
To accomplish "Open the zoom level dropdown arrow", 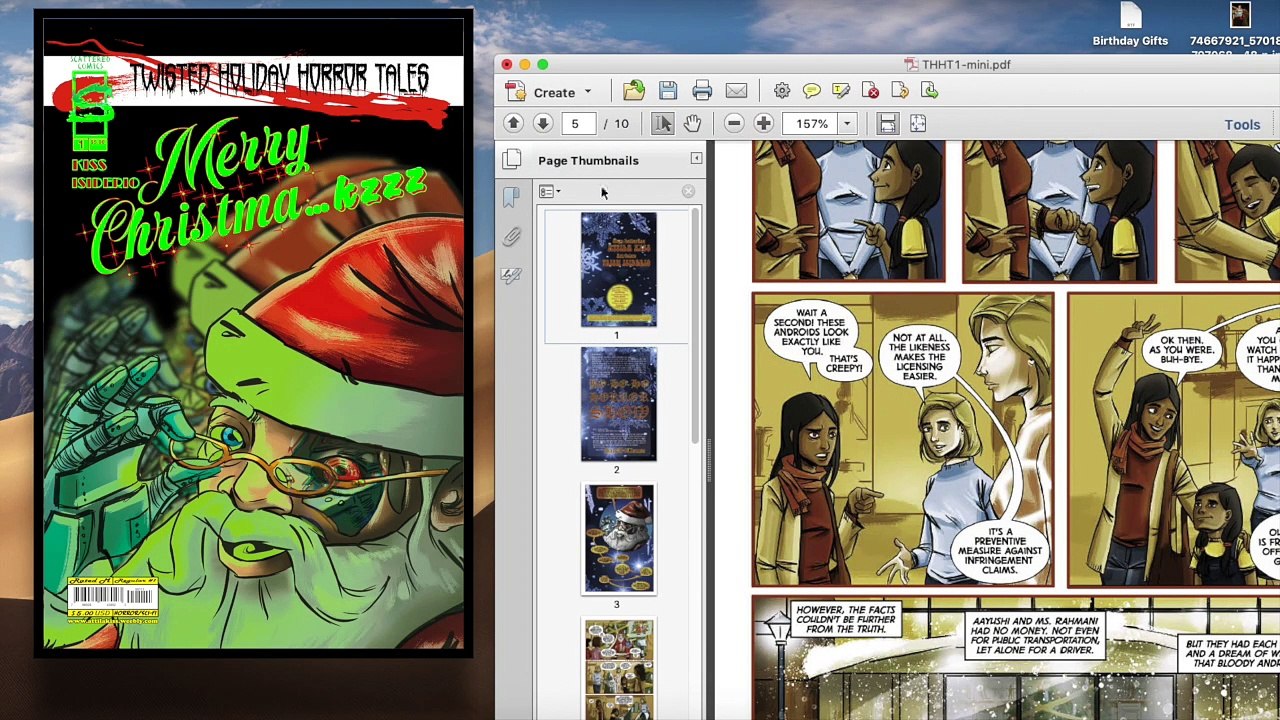I will click(x=847, y=124).
